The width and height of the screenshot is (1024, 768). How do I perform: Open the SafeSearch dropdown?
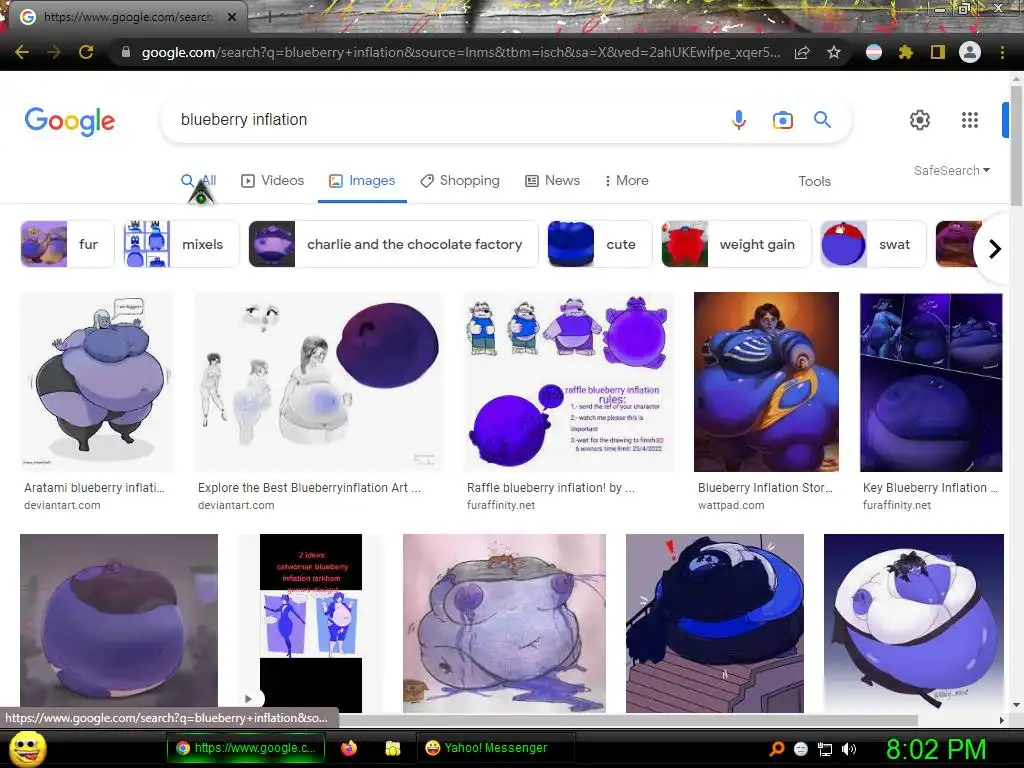coord(952,170)
